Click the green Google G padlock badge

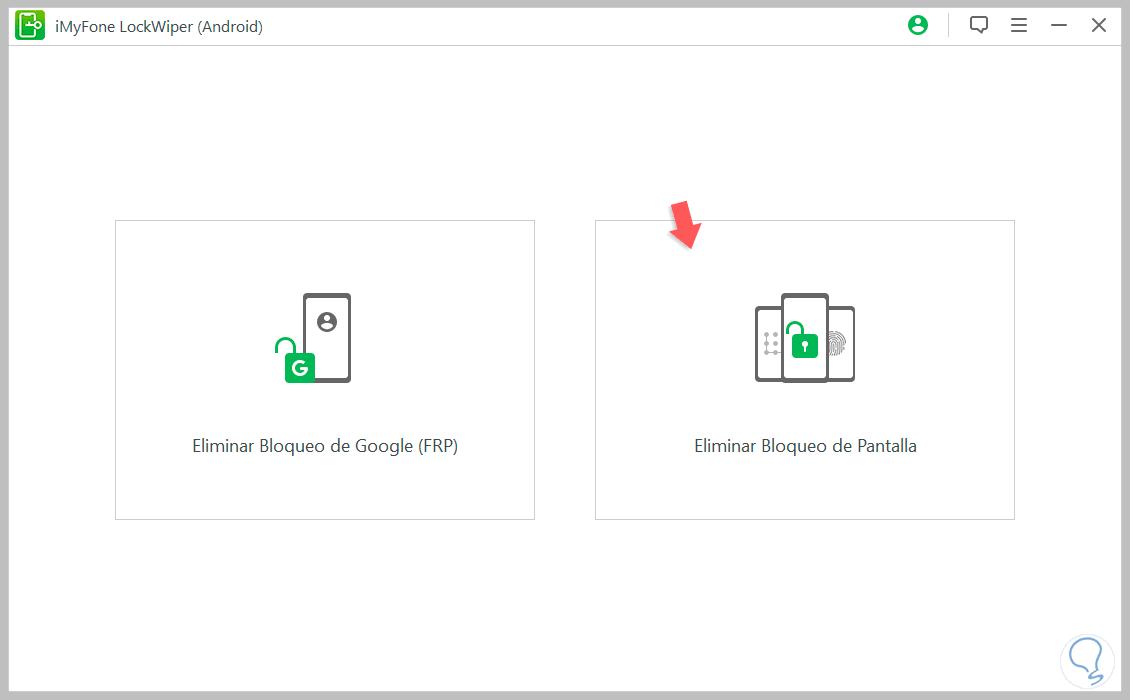(x=297, y=365)
